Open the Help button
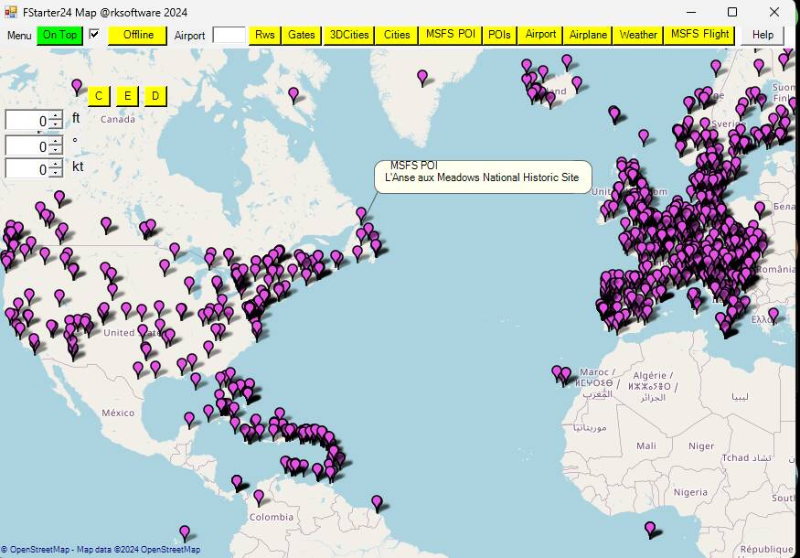Viewport: 800px width, 558px height. (x=762, y=35)
